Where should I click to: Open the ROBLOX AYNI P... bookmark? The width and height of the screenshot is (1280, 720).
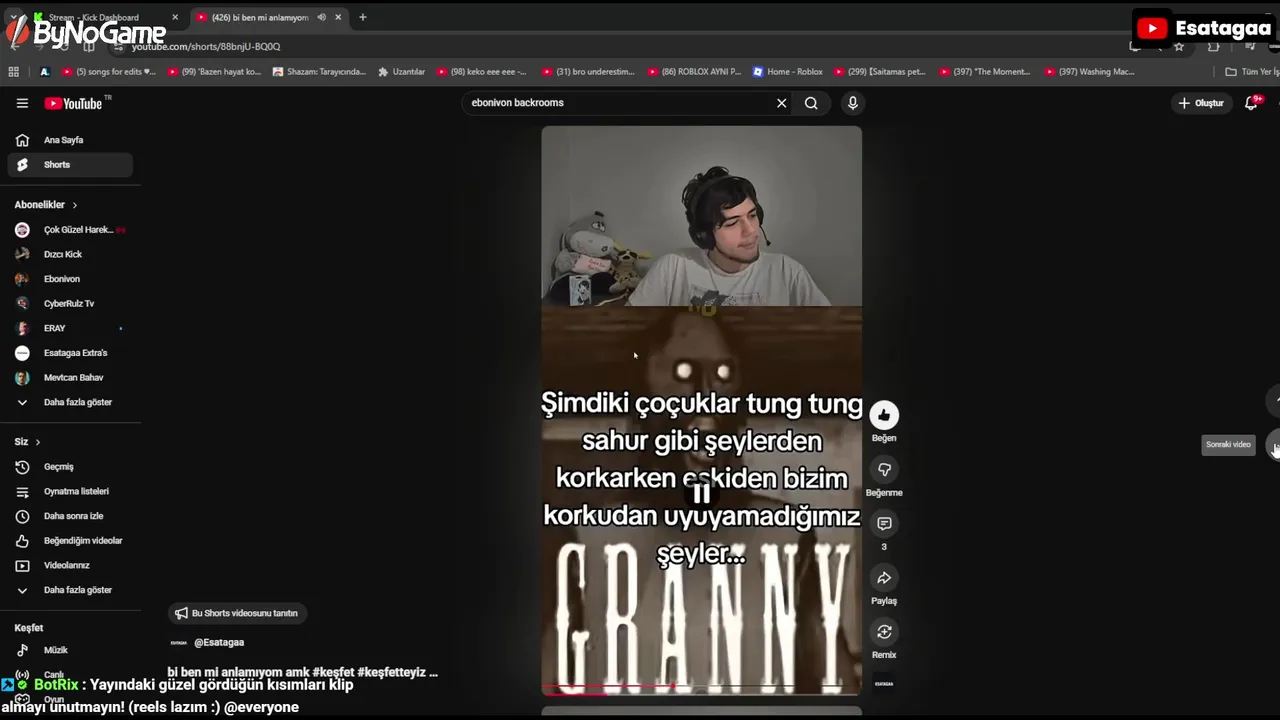click(x=694, y=72)
